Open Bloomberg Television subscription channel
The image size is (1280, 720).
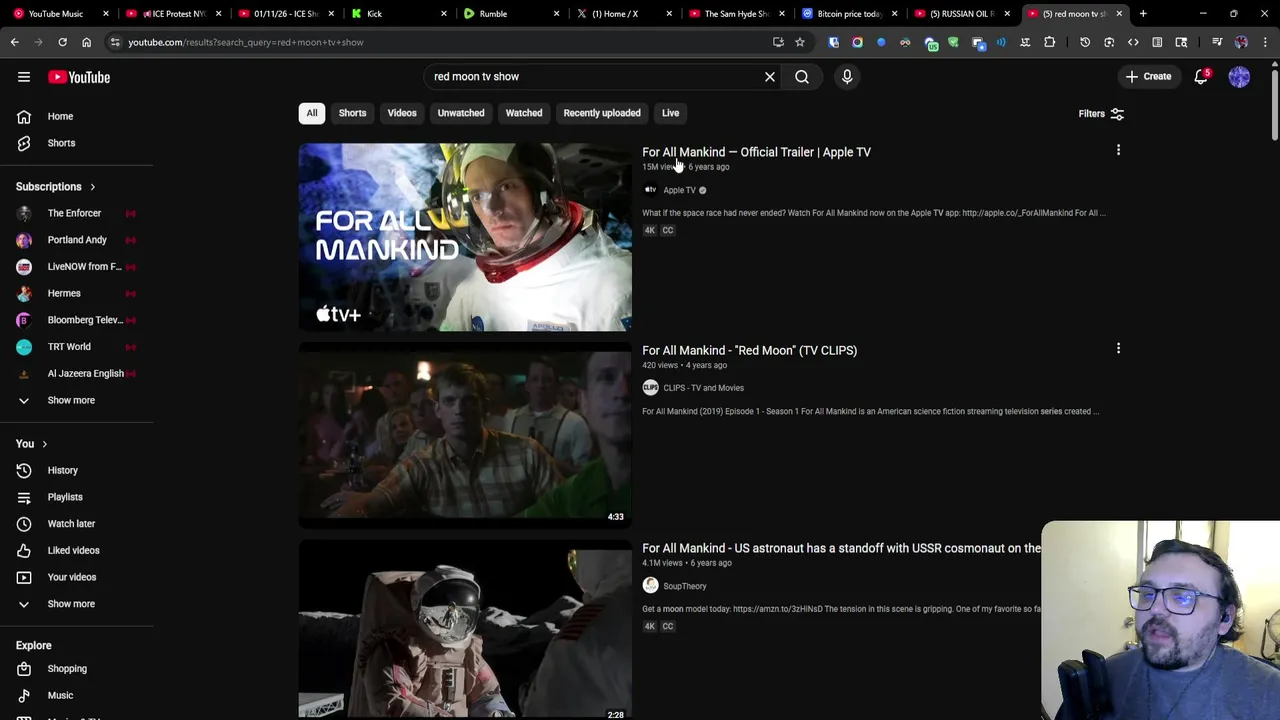point(85,320)
